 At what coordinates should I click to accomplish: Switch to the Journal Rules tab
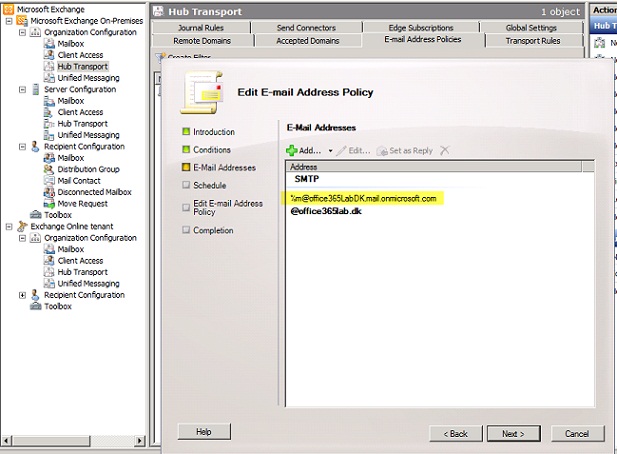click(x=201, y=28)
